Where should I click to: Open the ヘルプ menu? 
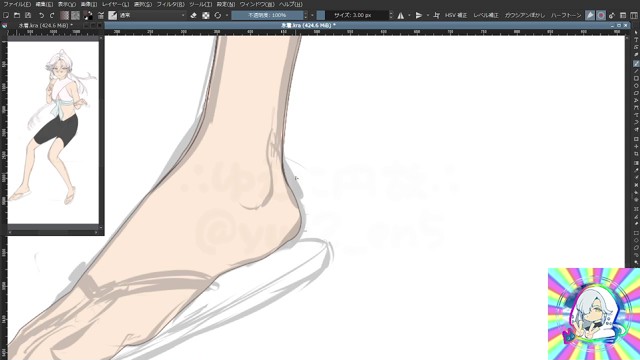(291, 4)
